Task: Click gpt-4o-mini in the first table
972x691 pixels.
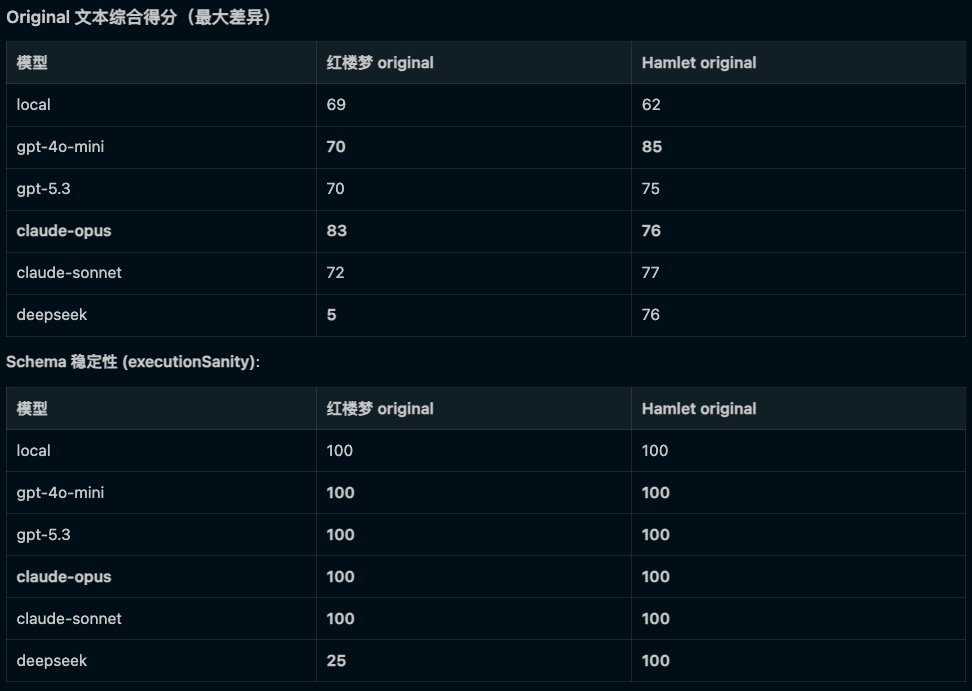Action: pyautogui.click(x=60, y=147)
